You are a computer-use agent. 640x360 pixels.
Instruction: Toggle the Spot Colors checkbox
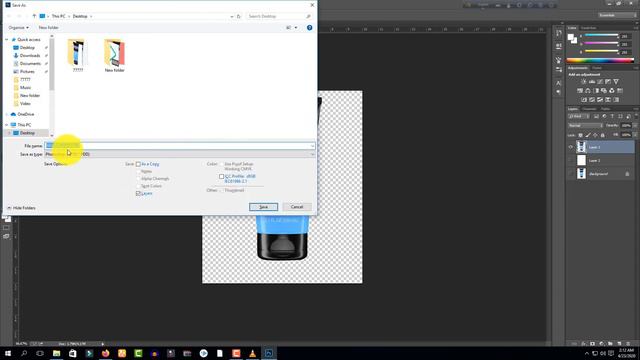(138, 186)
